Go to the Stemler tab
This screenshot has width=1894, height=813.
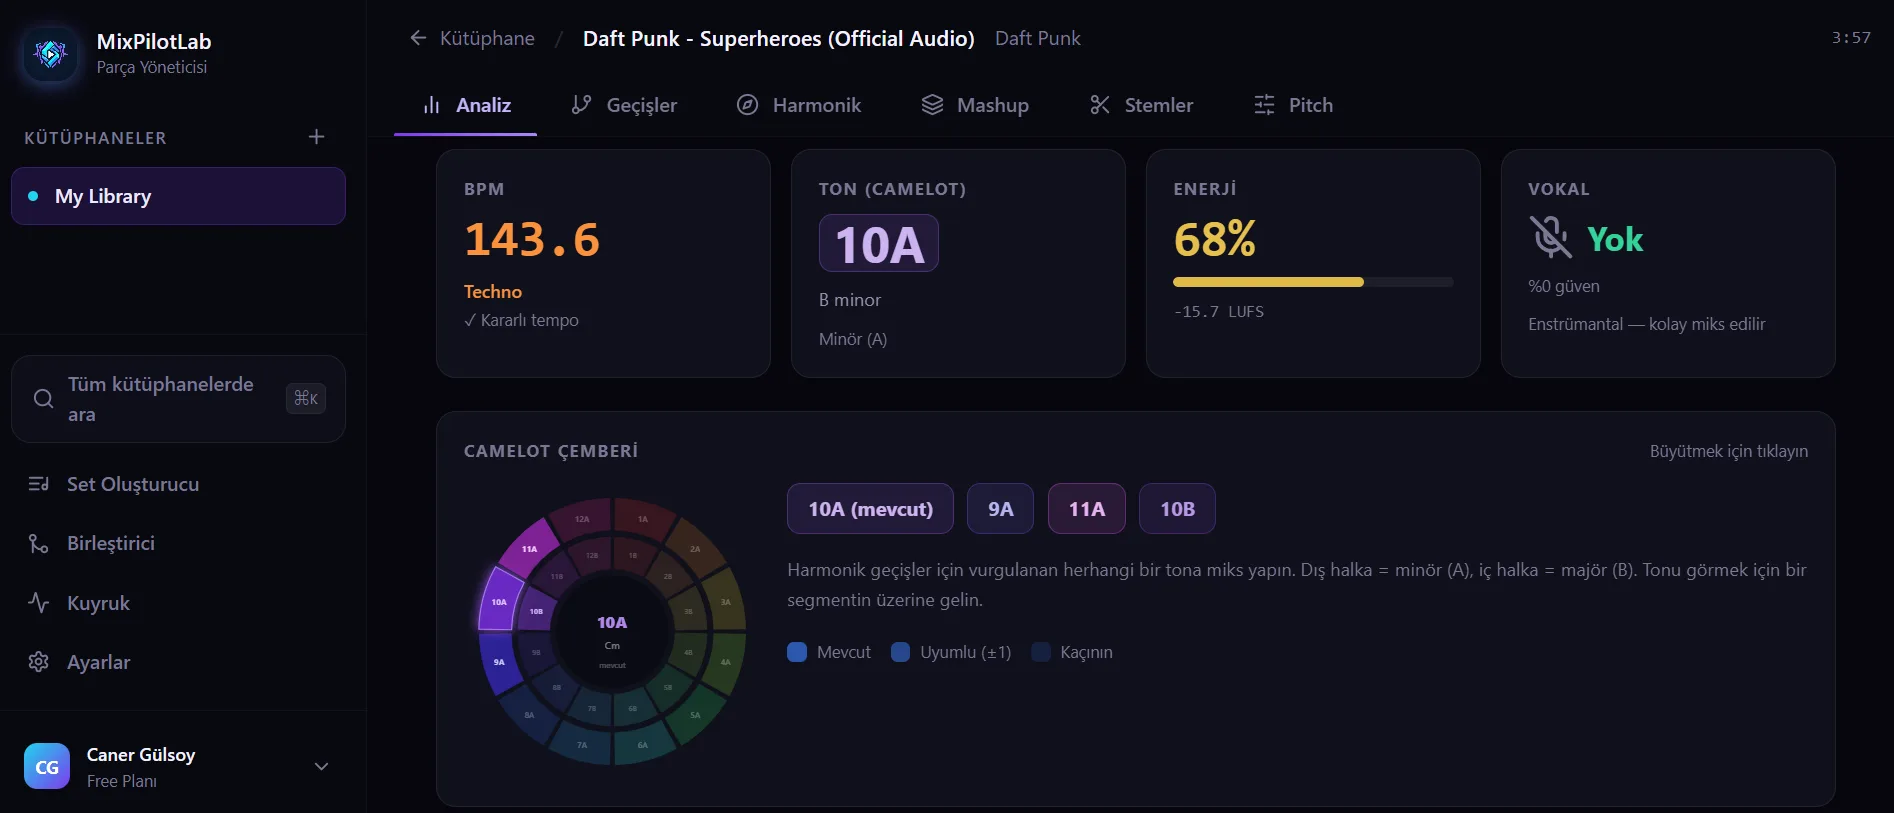tap(1141, 105)
